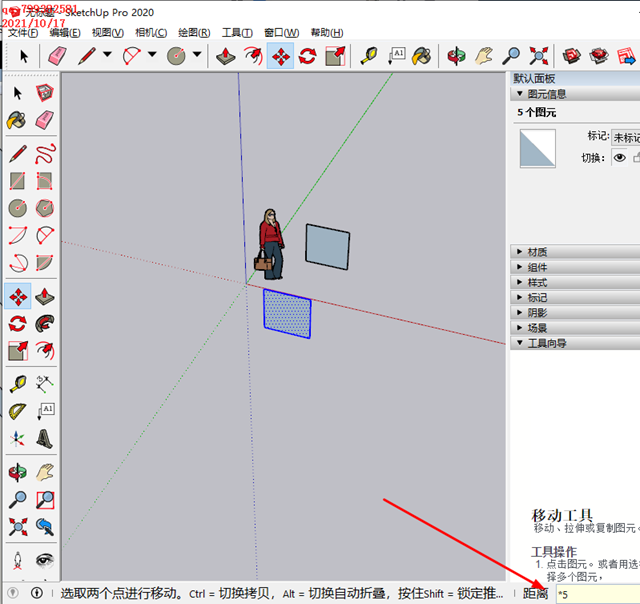Screen dimensions: 640x604
Task: Pick the Tape Measure tool in top toolbar
Action: (x=369, y=56)
